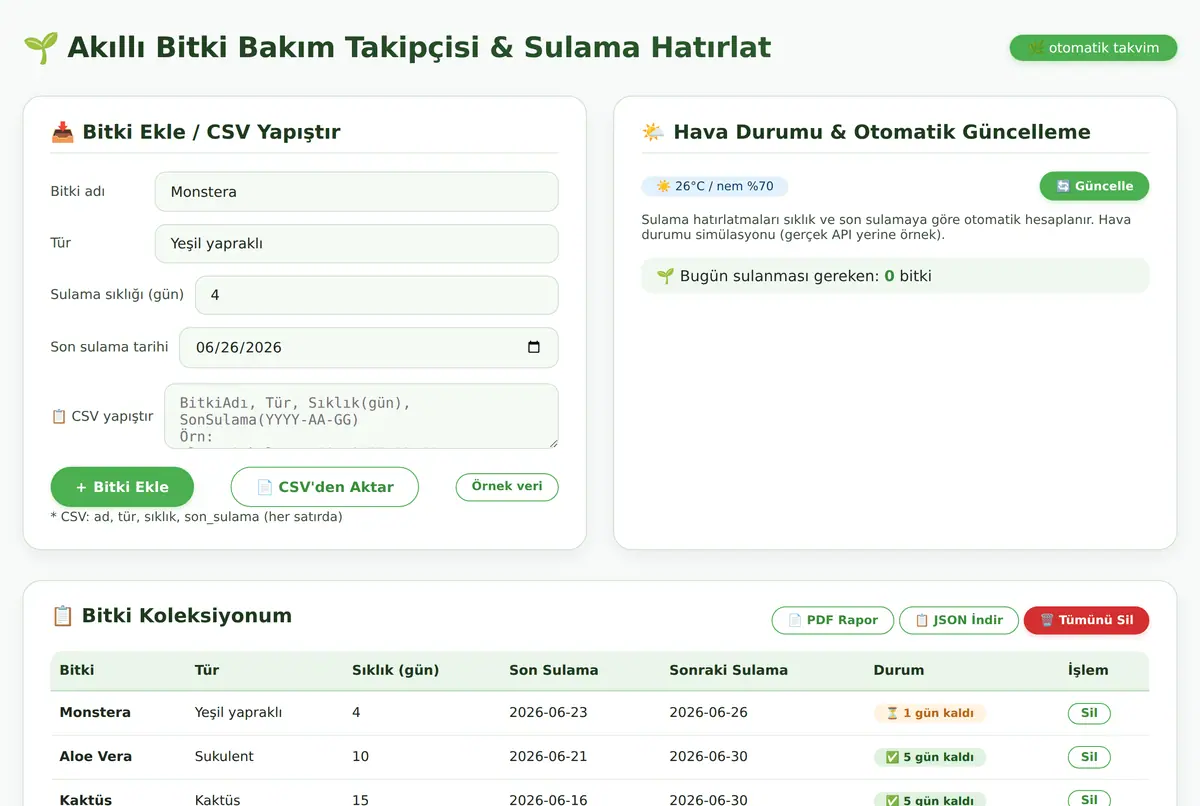Click the otomatik takvim badge
This screenshot has width=1200, height=806.
pos(1093,48)
